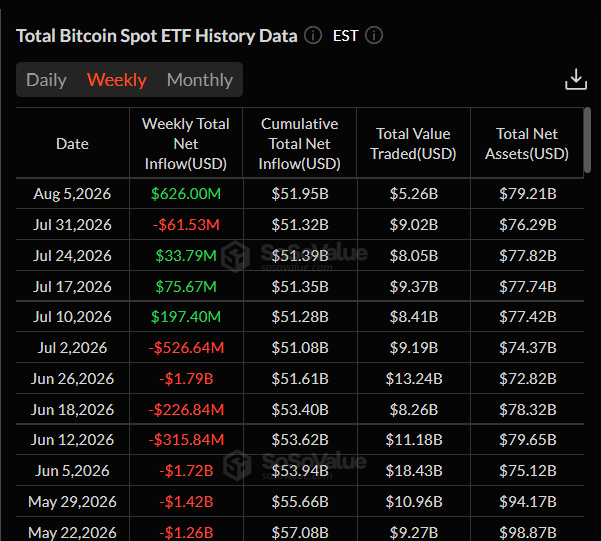601x541 pixels.
Task: Select the Jun 26,2026 row date
Action: 72,379
